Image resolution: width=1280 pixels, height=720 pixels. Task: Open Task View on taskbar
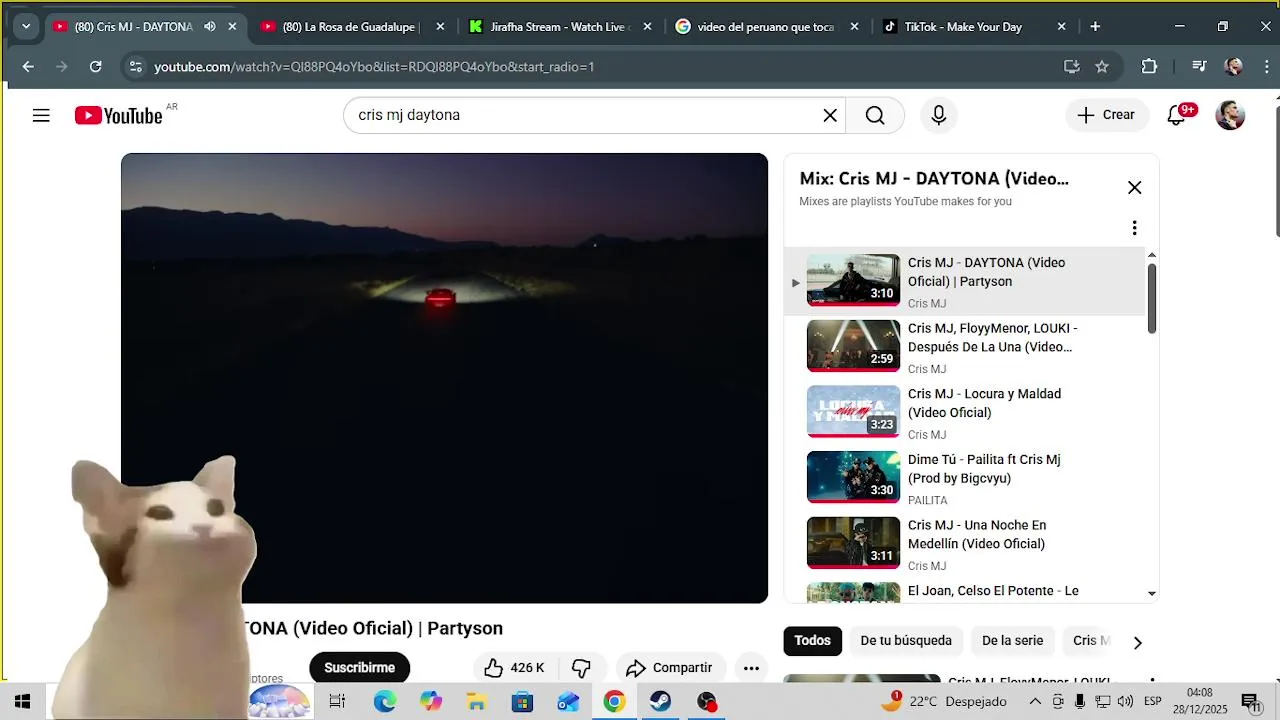tap(337, 702)
